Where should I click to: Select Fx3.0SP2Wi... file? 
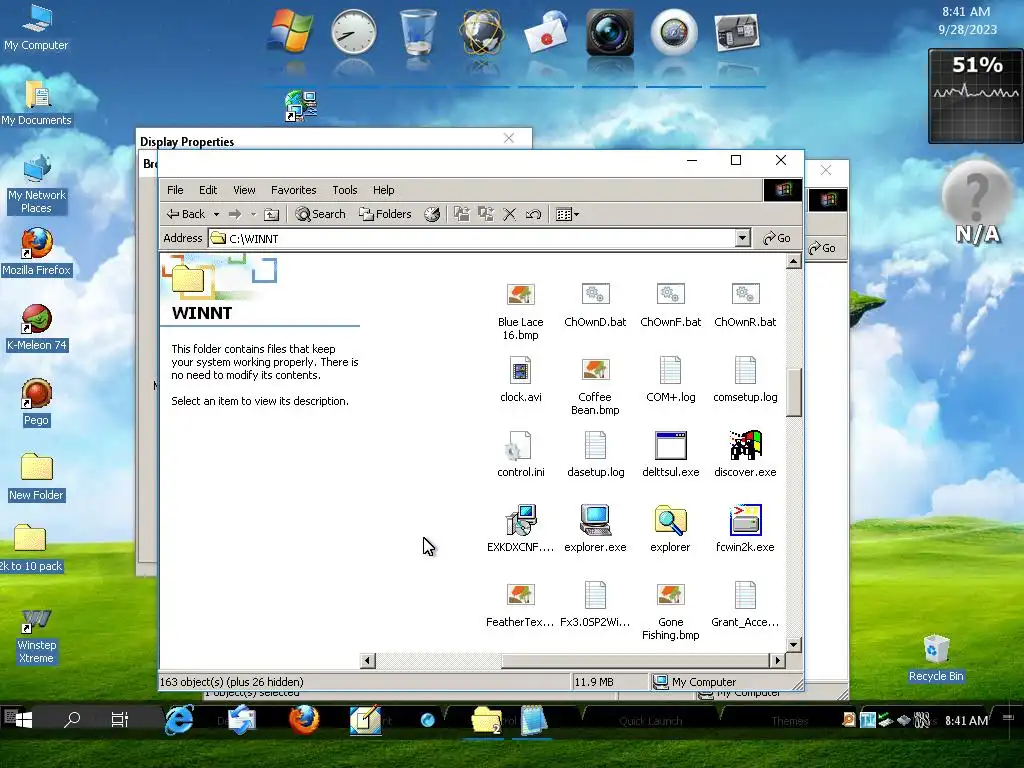595,605
